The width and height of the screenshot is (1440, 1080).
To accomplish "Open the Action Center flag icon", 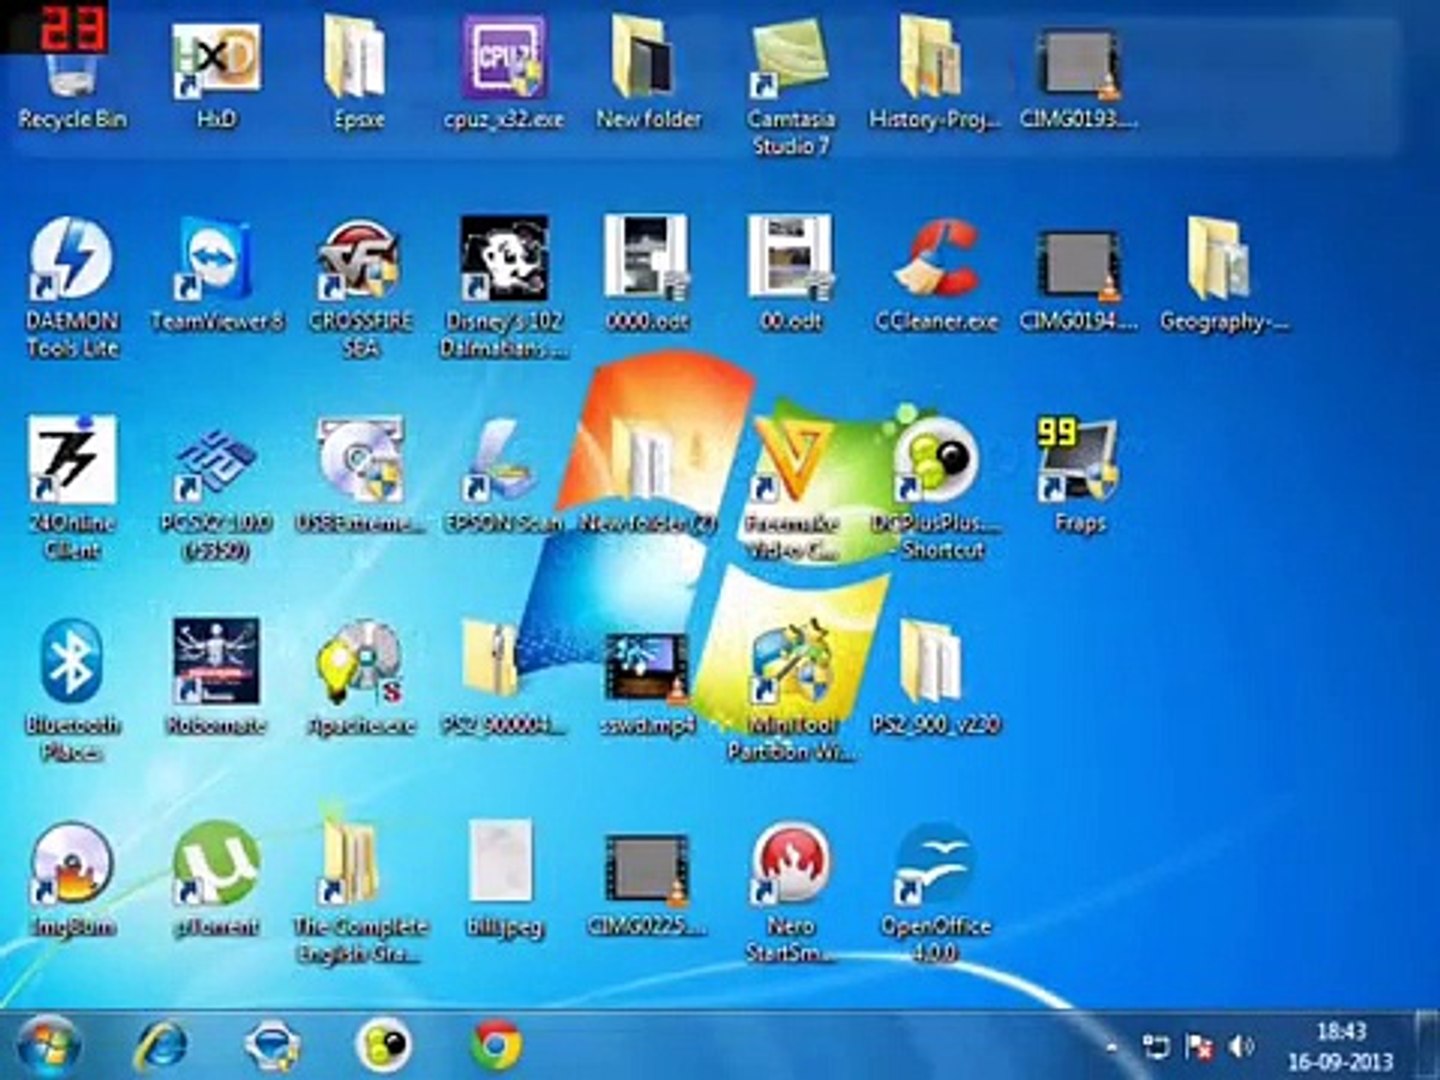I will [1199, 1047].
